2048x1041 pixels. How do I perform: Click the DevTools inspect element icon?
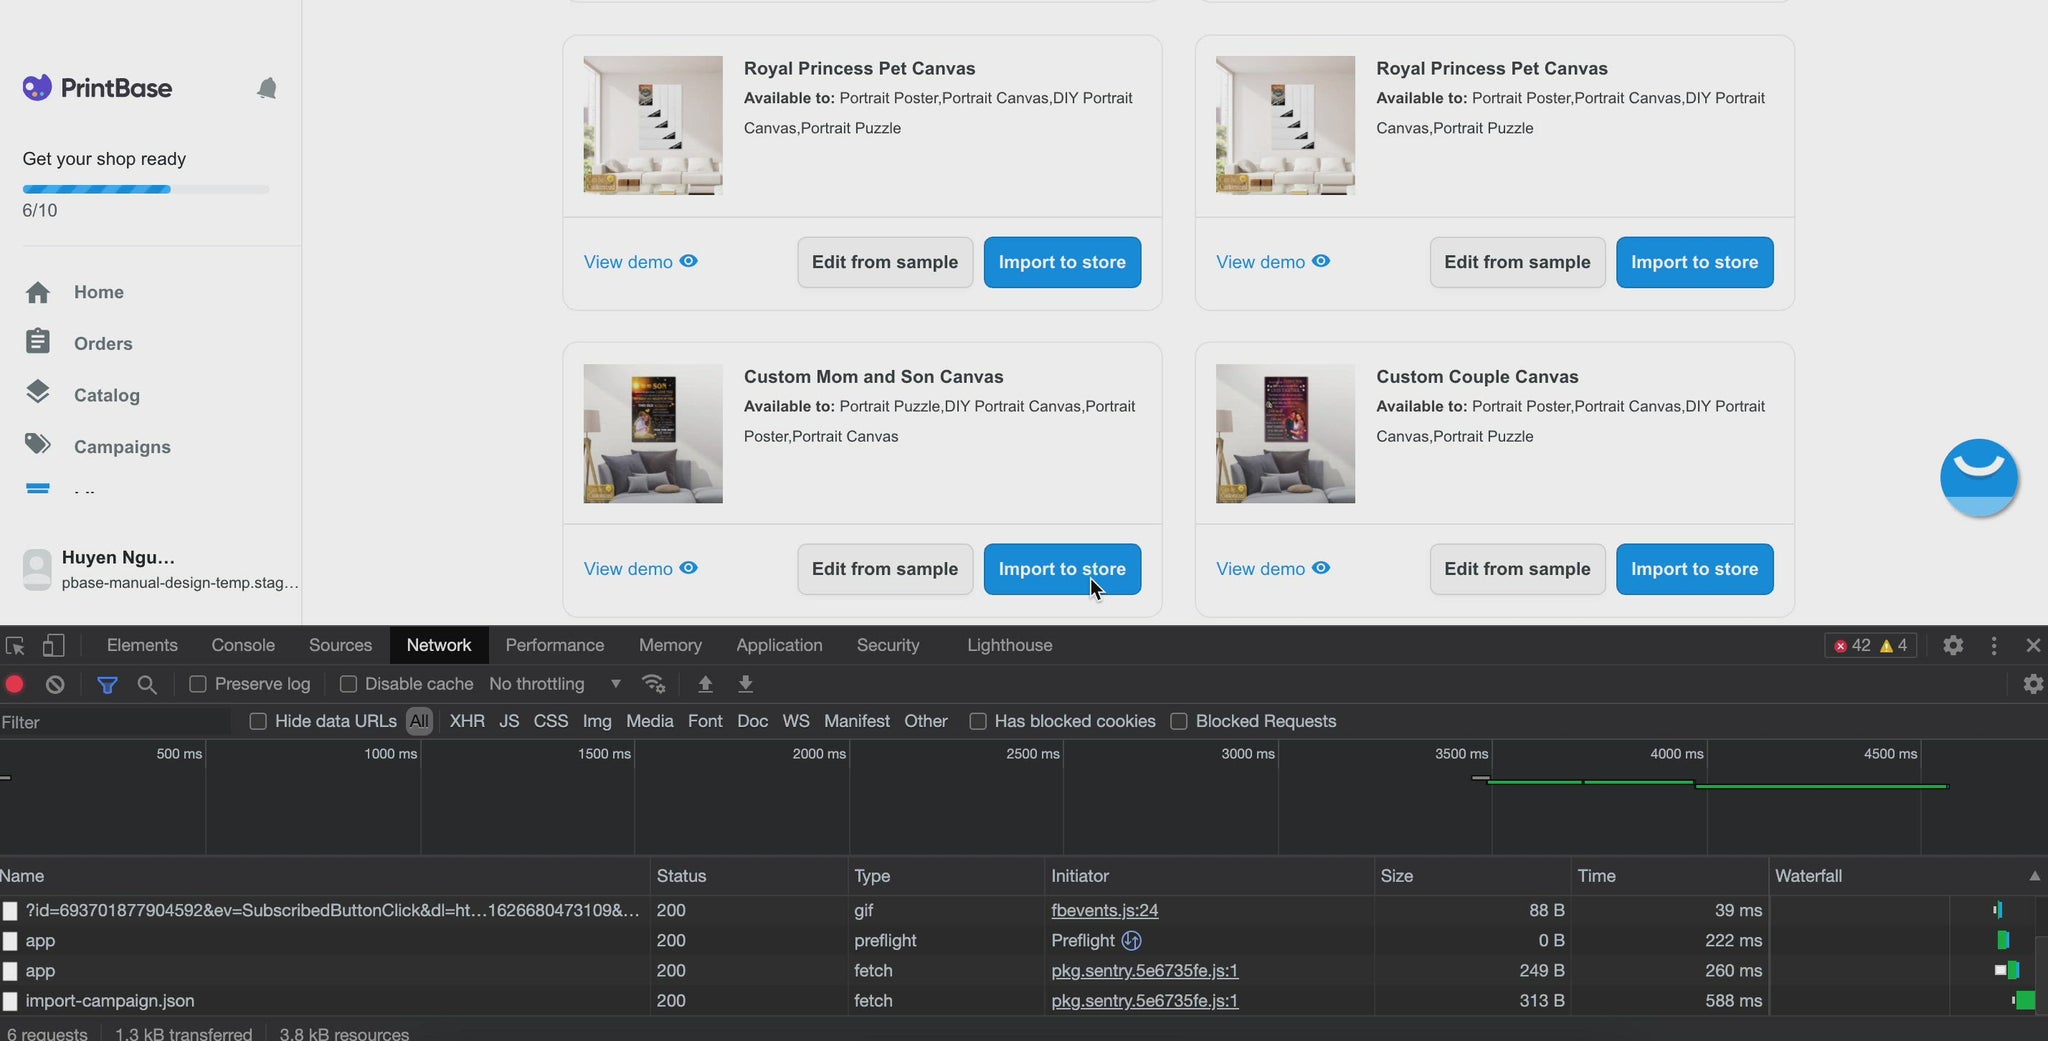[15, 646]
